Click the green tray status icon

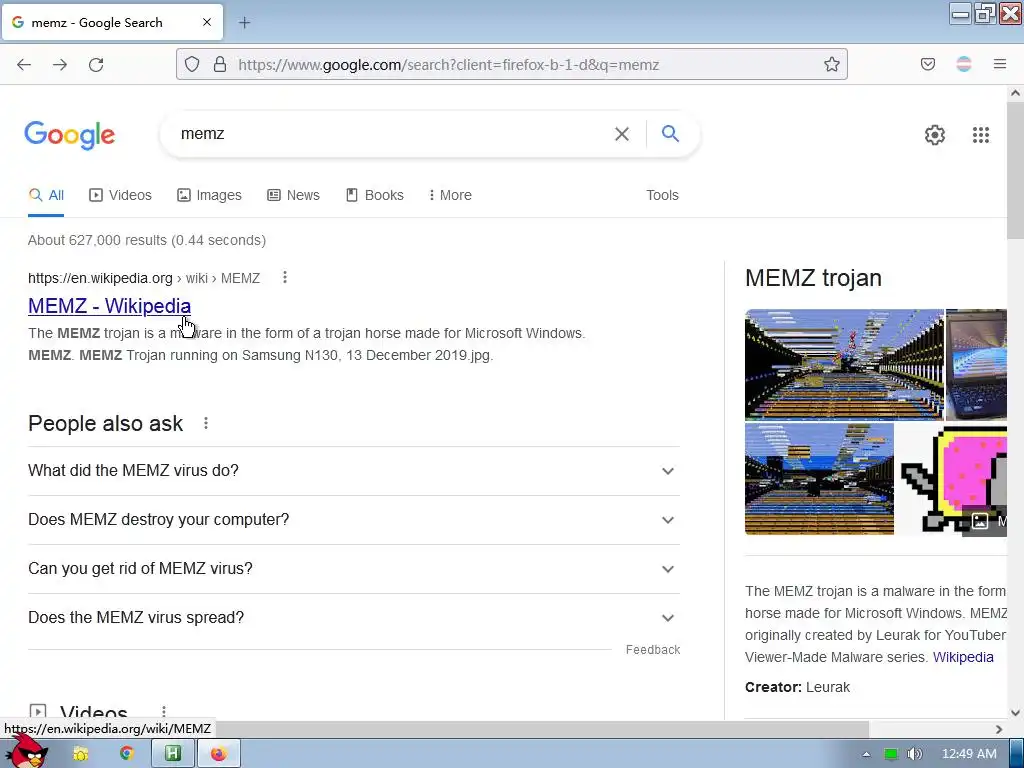891,754
